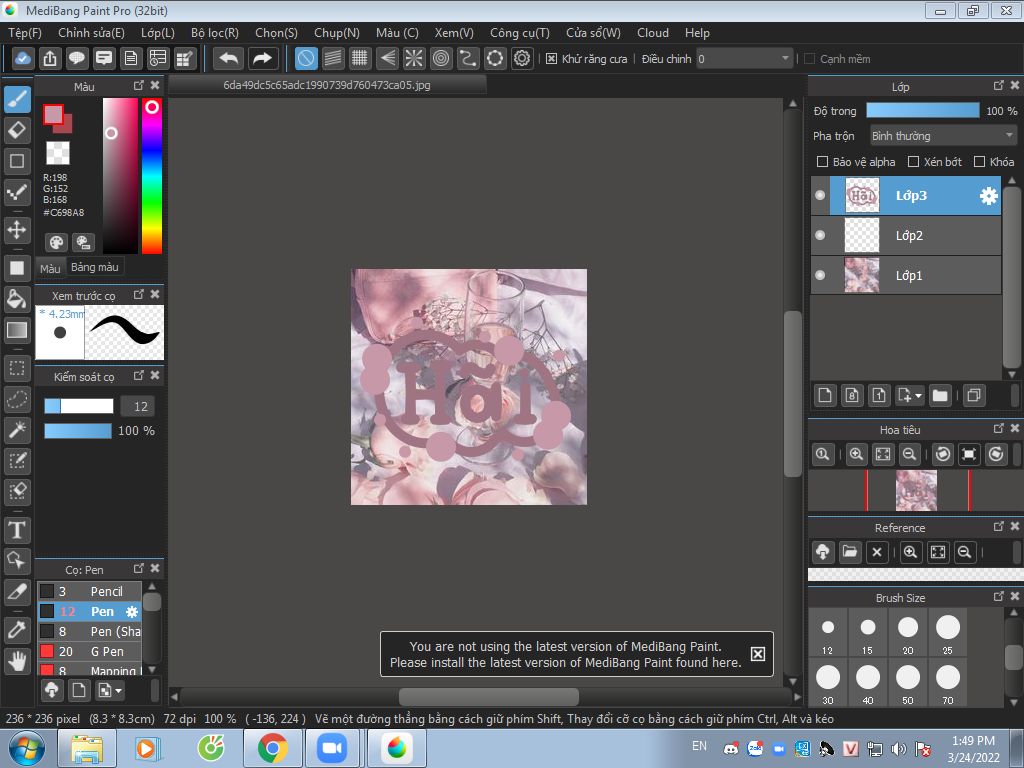Enable the crisscross grid snap
This screenshot has height=768, width=1024.
360,59
